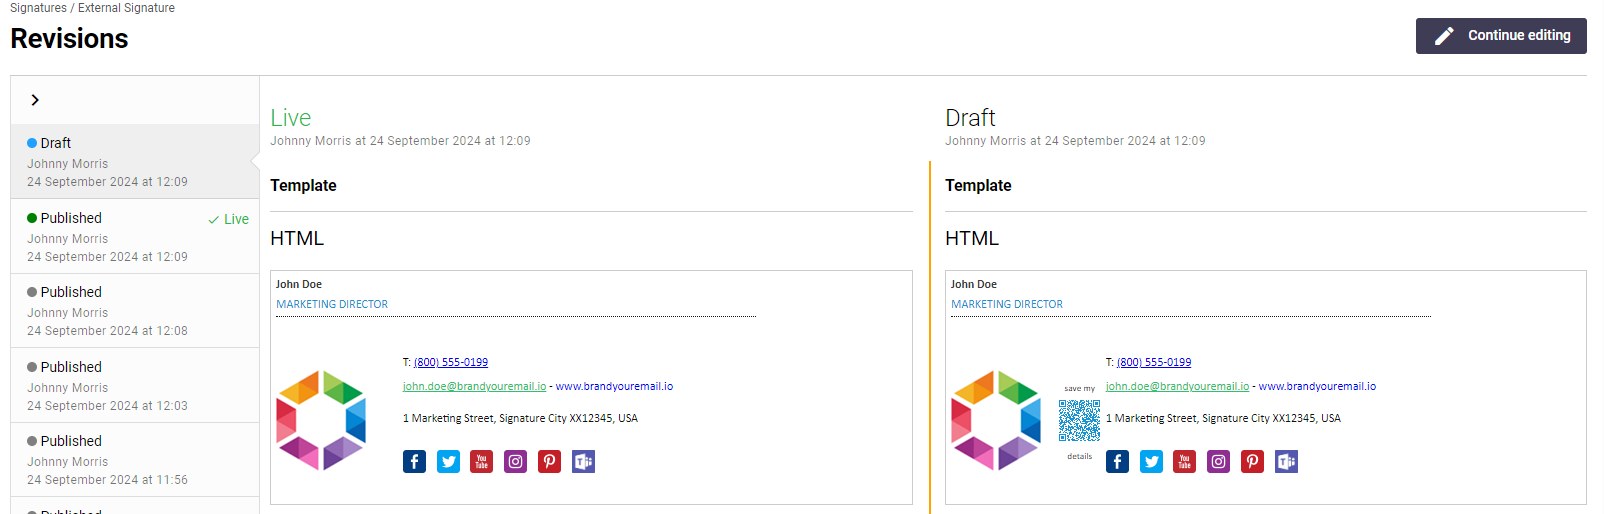Click YouTube icon in Draft signature
1604x514 pixels.
click(x=1185, y=461)
